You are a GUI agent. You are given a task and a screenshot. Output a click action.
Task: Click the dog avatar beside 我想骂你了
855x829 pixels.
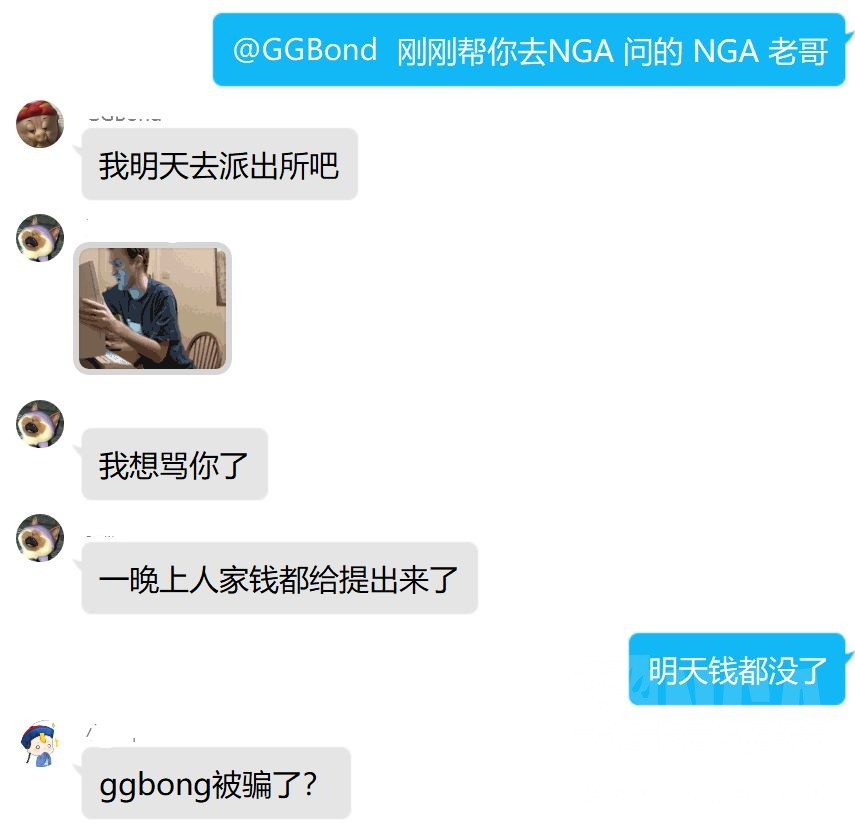pyautogui.click(x=40, y=424)
